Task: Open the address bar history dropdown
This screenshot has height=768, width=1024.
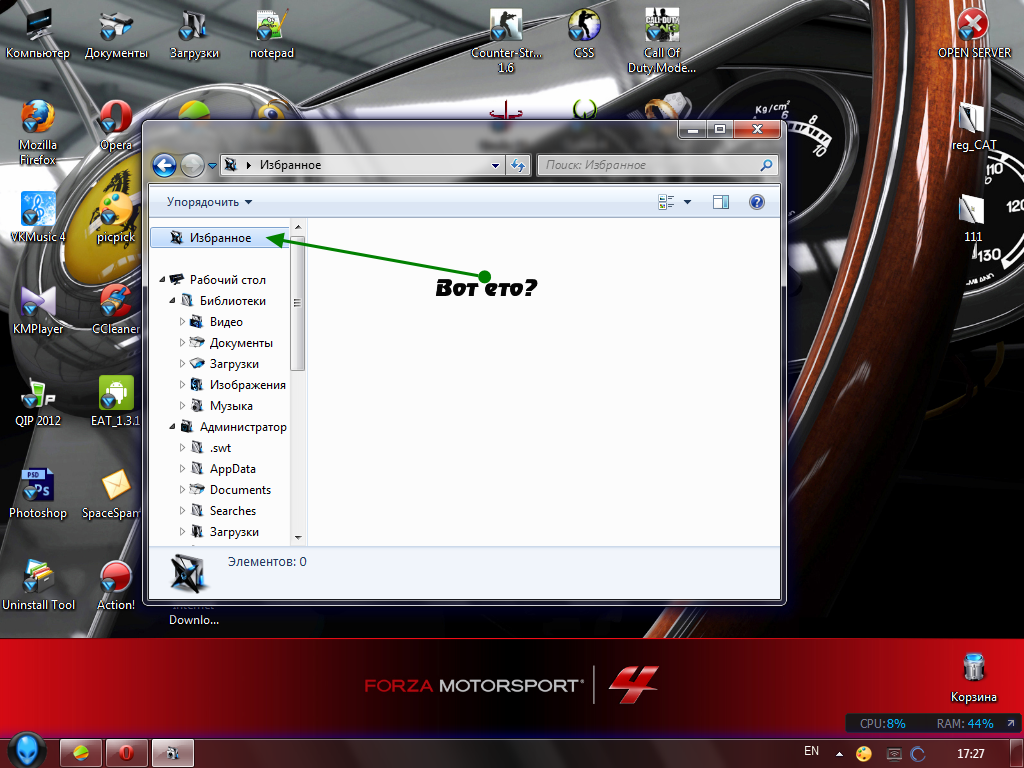Action: (x=495, y=165)
